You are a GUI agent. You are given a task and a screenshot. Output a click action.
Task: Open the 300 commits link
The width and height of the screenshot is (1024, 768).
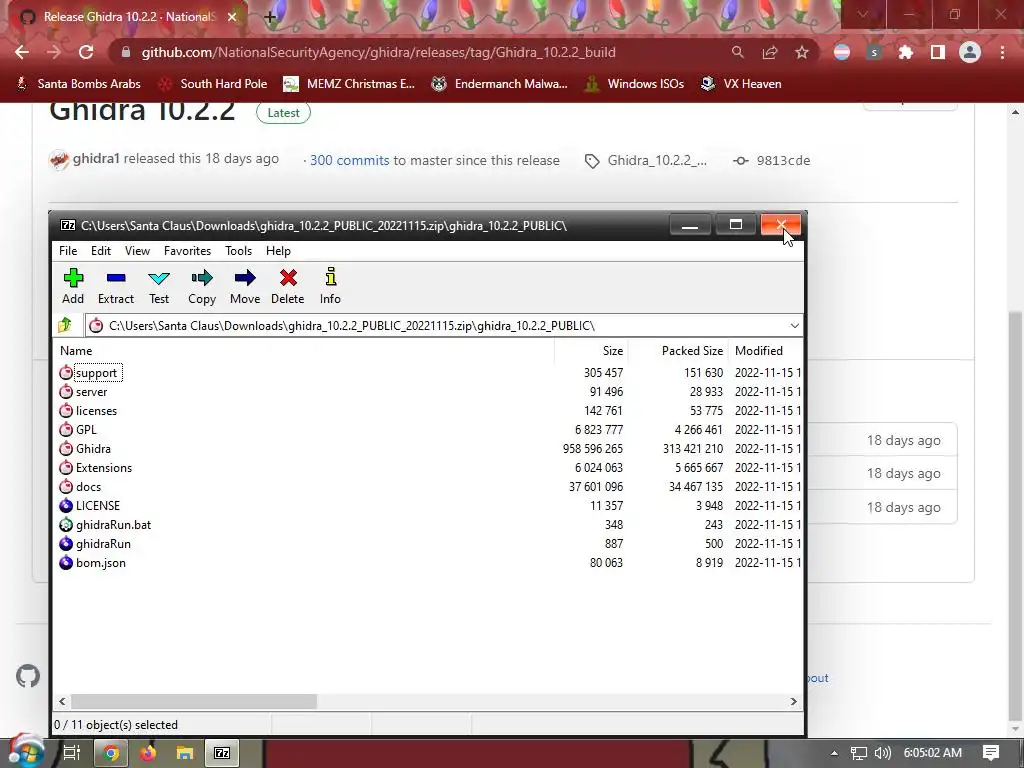[x=349, y=160]
